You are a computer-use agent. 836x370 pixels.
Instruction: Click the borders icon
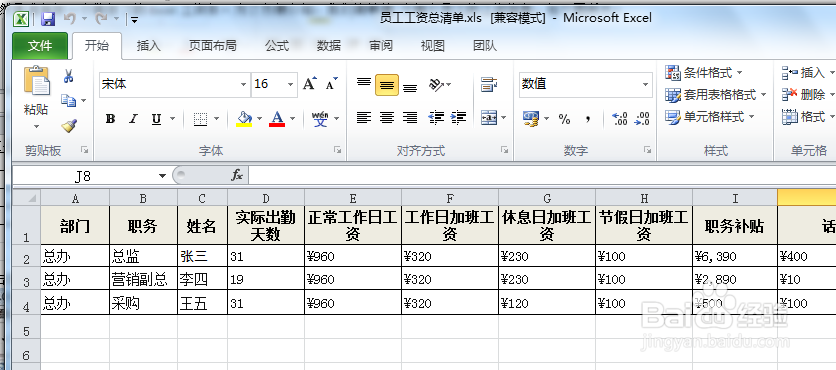click(200, 118)
